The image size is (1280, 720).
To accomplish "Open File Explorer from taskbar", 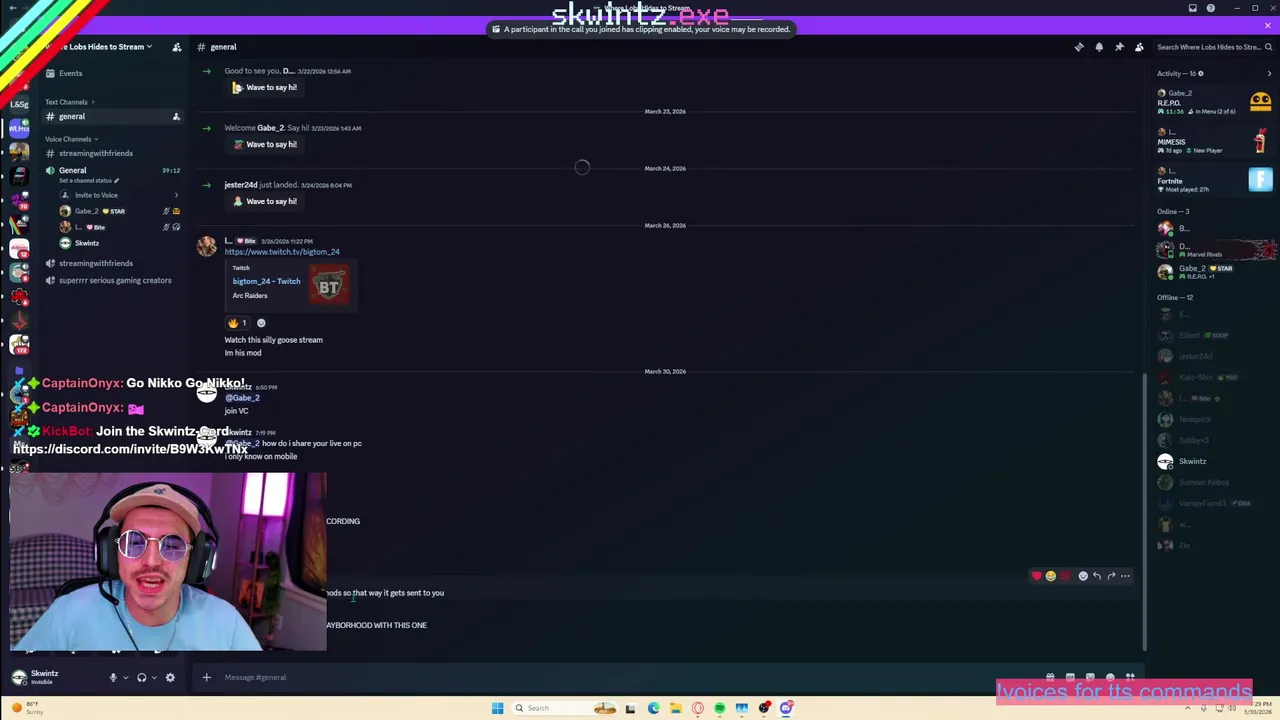I will [675, 708].
